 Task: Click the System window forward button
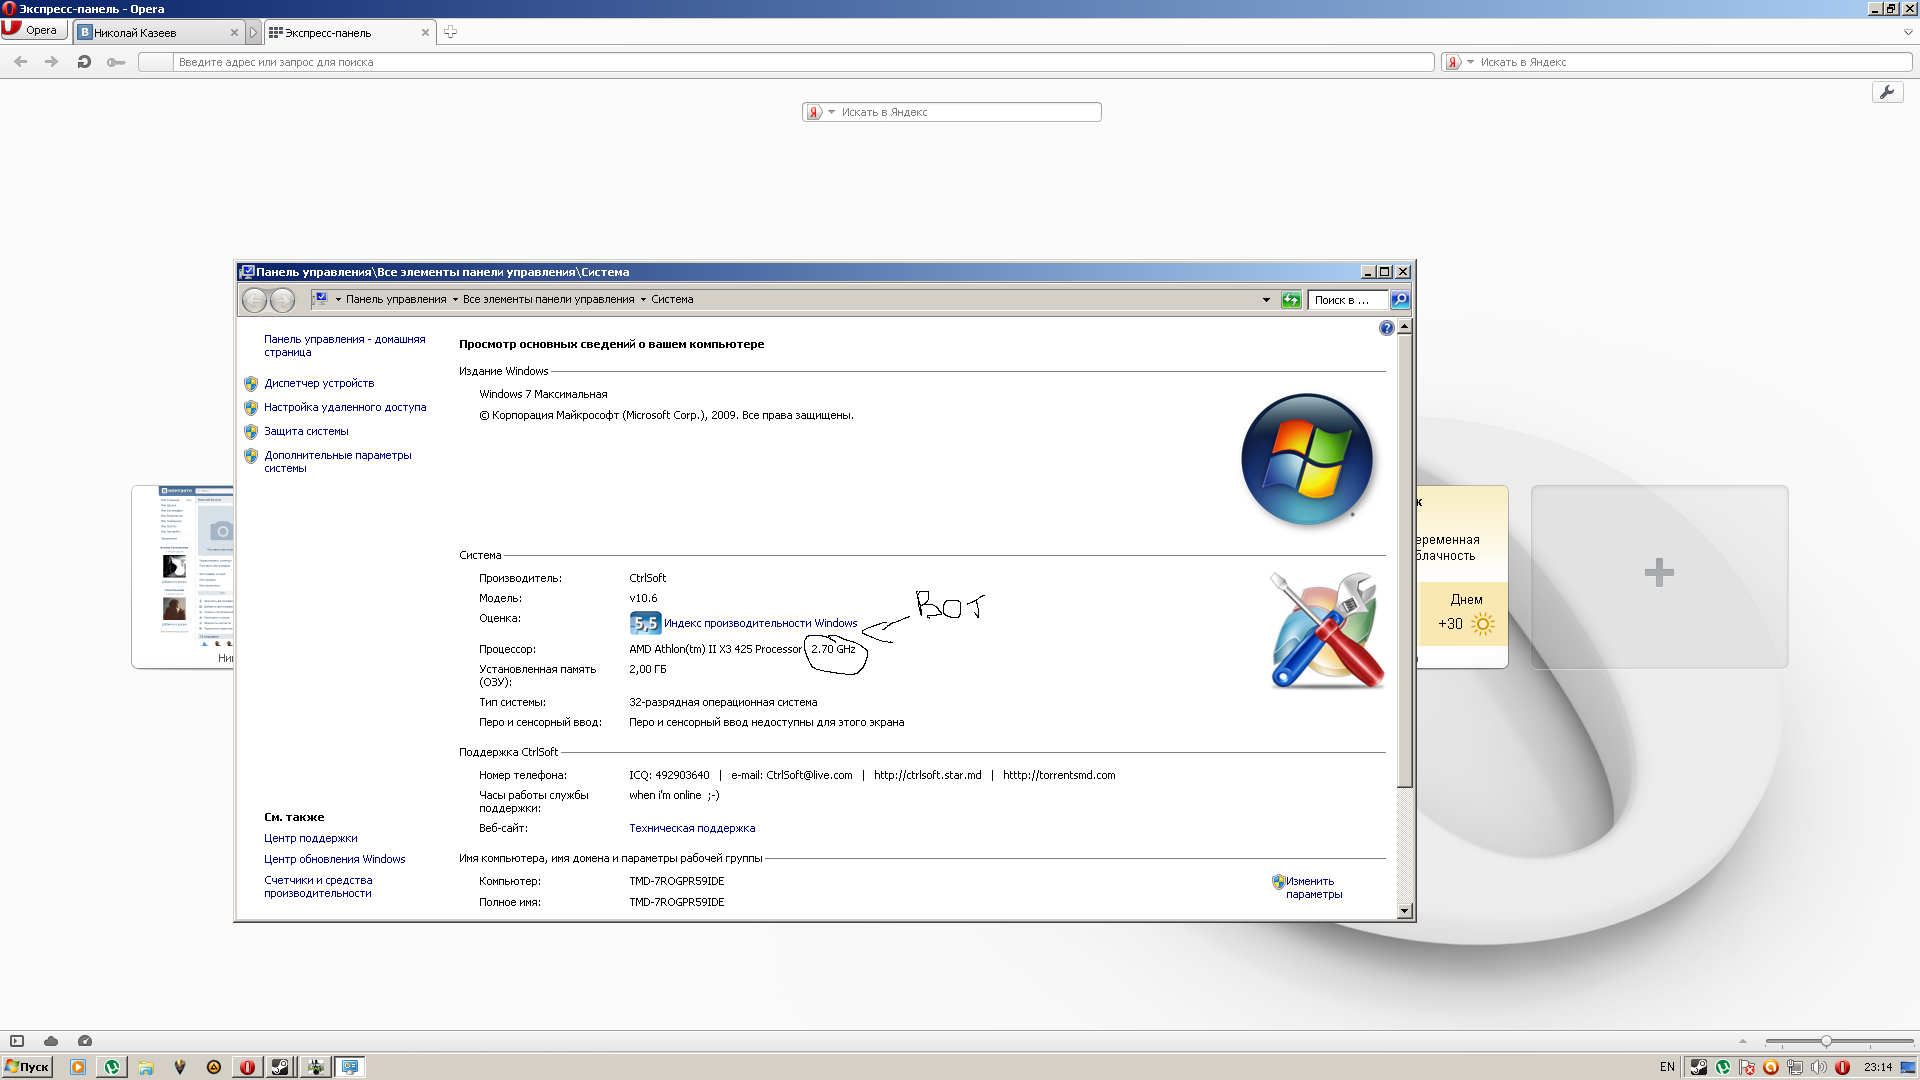[283, 299]
